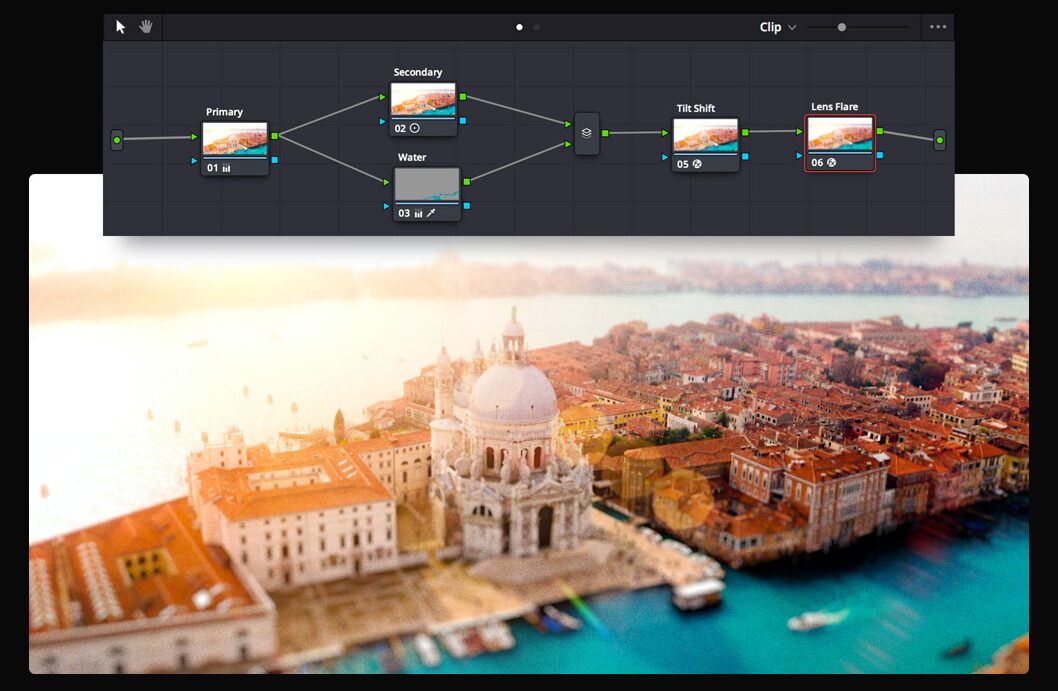Select the Tilt Shift node thumbnail
Image resolution: width=1058 pixels, height=691 pixels.
coord(705,135)
